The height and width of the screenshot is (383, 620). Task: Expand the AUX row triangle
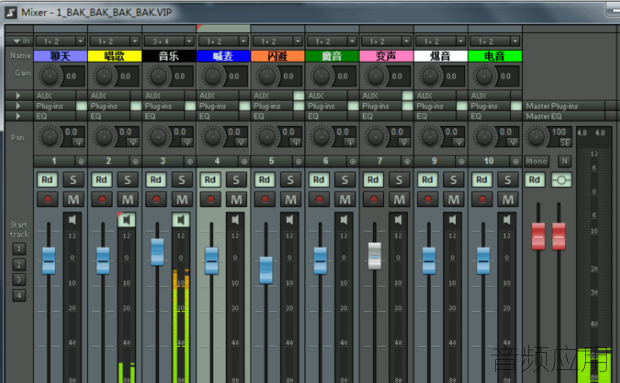(18, 96)
